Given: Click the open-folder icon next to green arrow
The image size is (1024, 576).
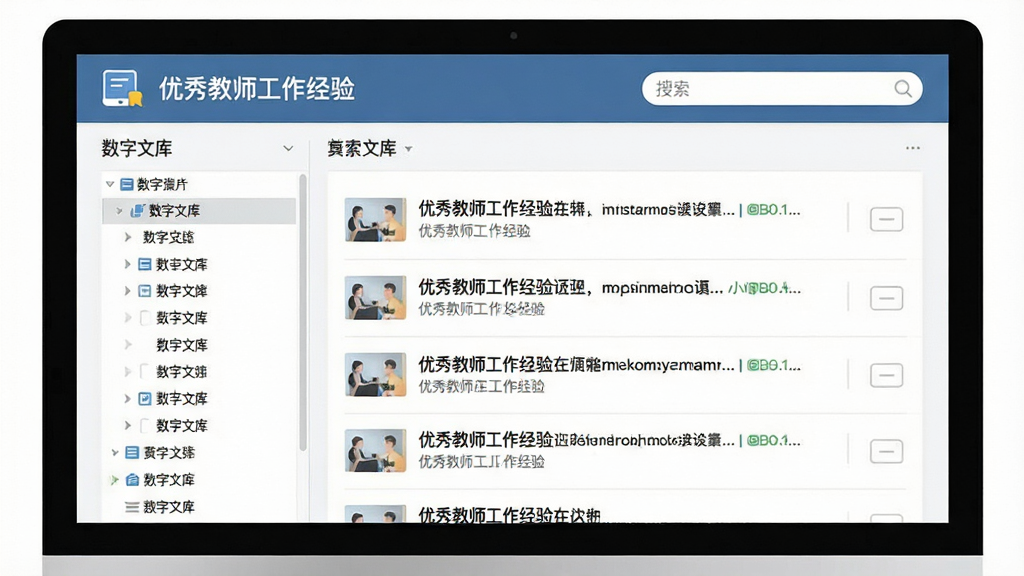Looking at the screenshot, I should tap(132, 480).
